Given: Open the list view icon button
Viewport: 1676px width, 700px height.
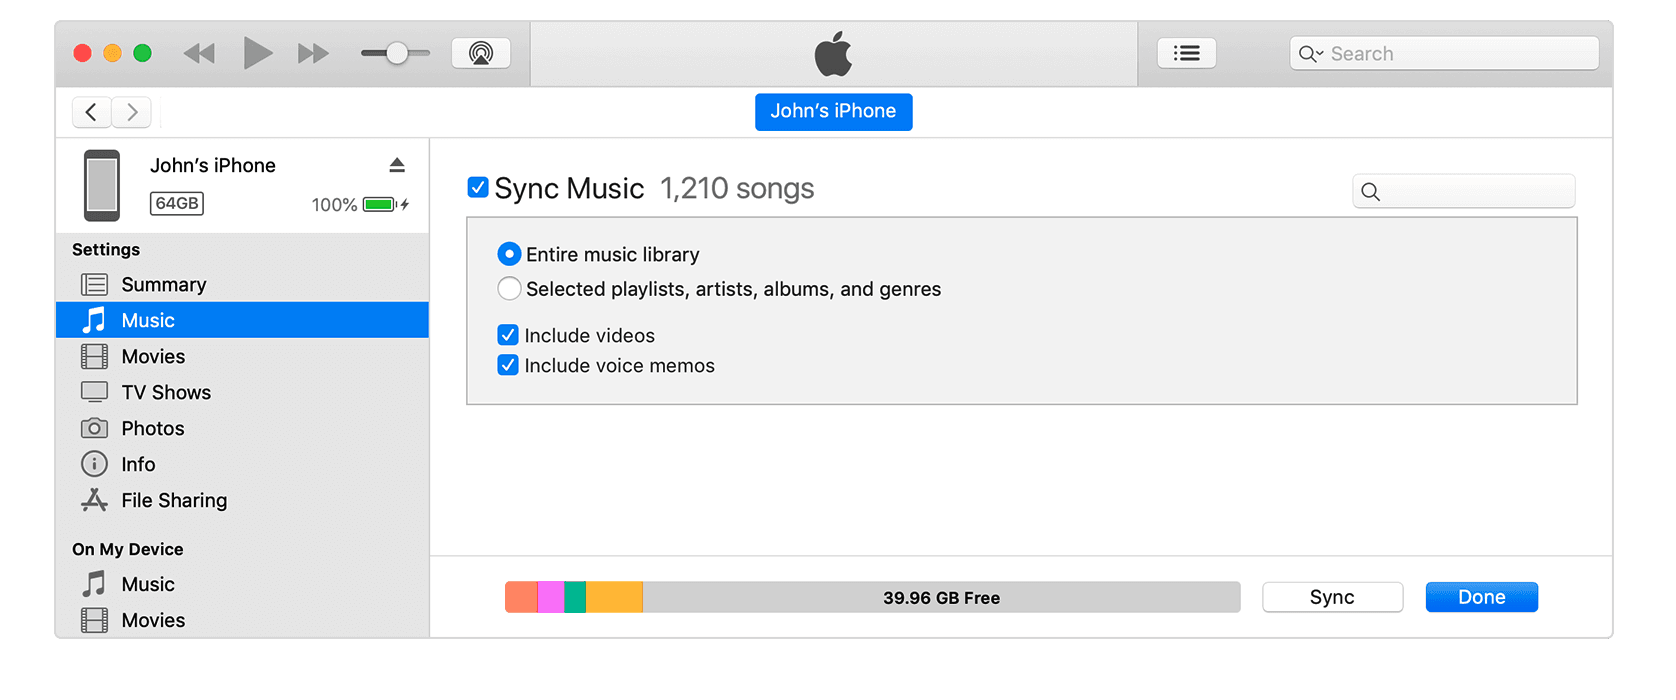Looking at the screenshot, I should click(x=1186, y=53).
